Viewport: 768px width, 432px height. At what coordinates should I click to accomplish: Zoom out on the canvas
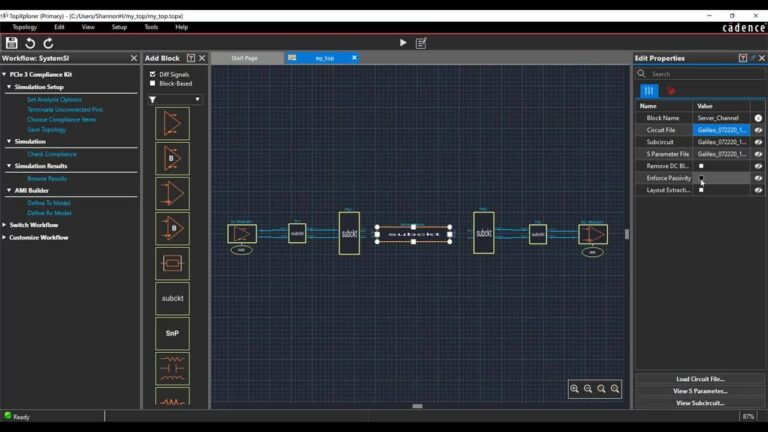pyautogui.click(x=588, y=389)
